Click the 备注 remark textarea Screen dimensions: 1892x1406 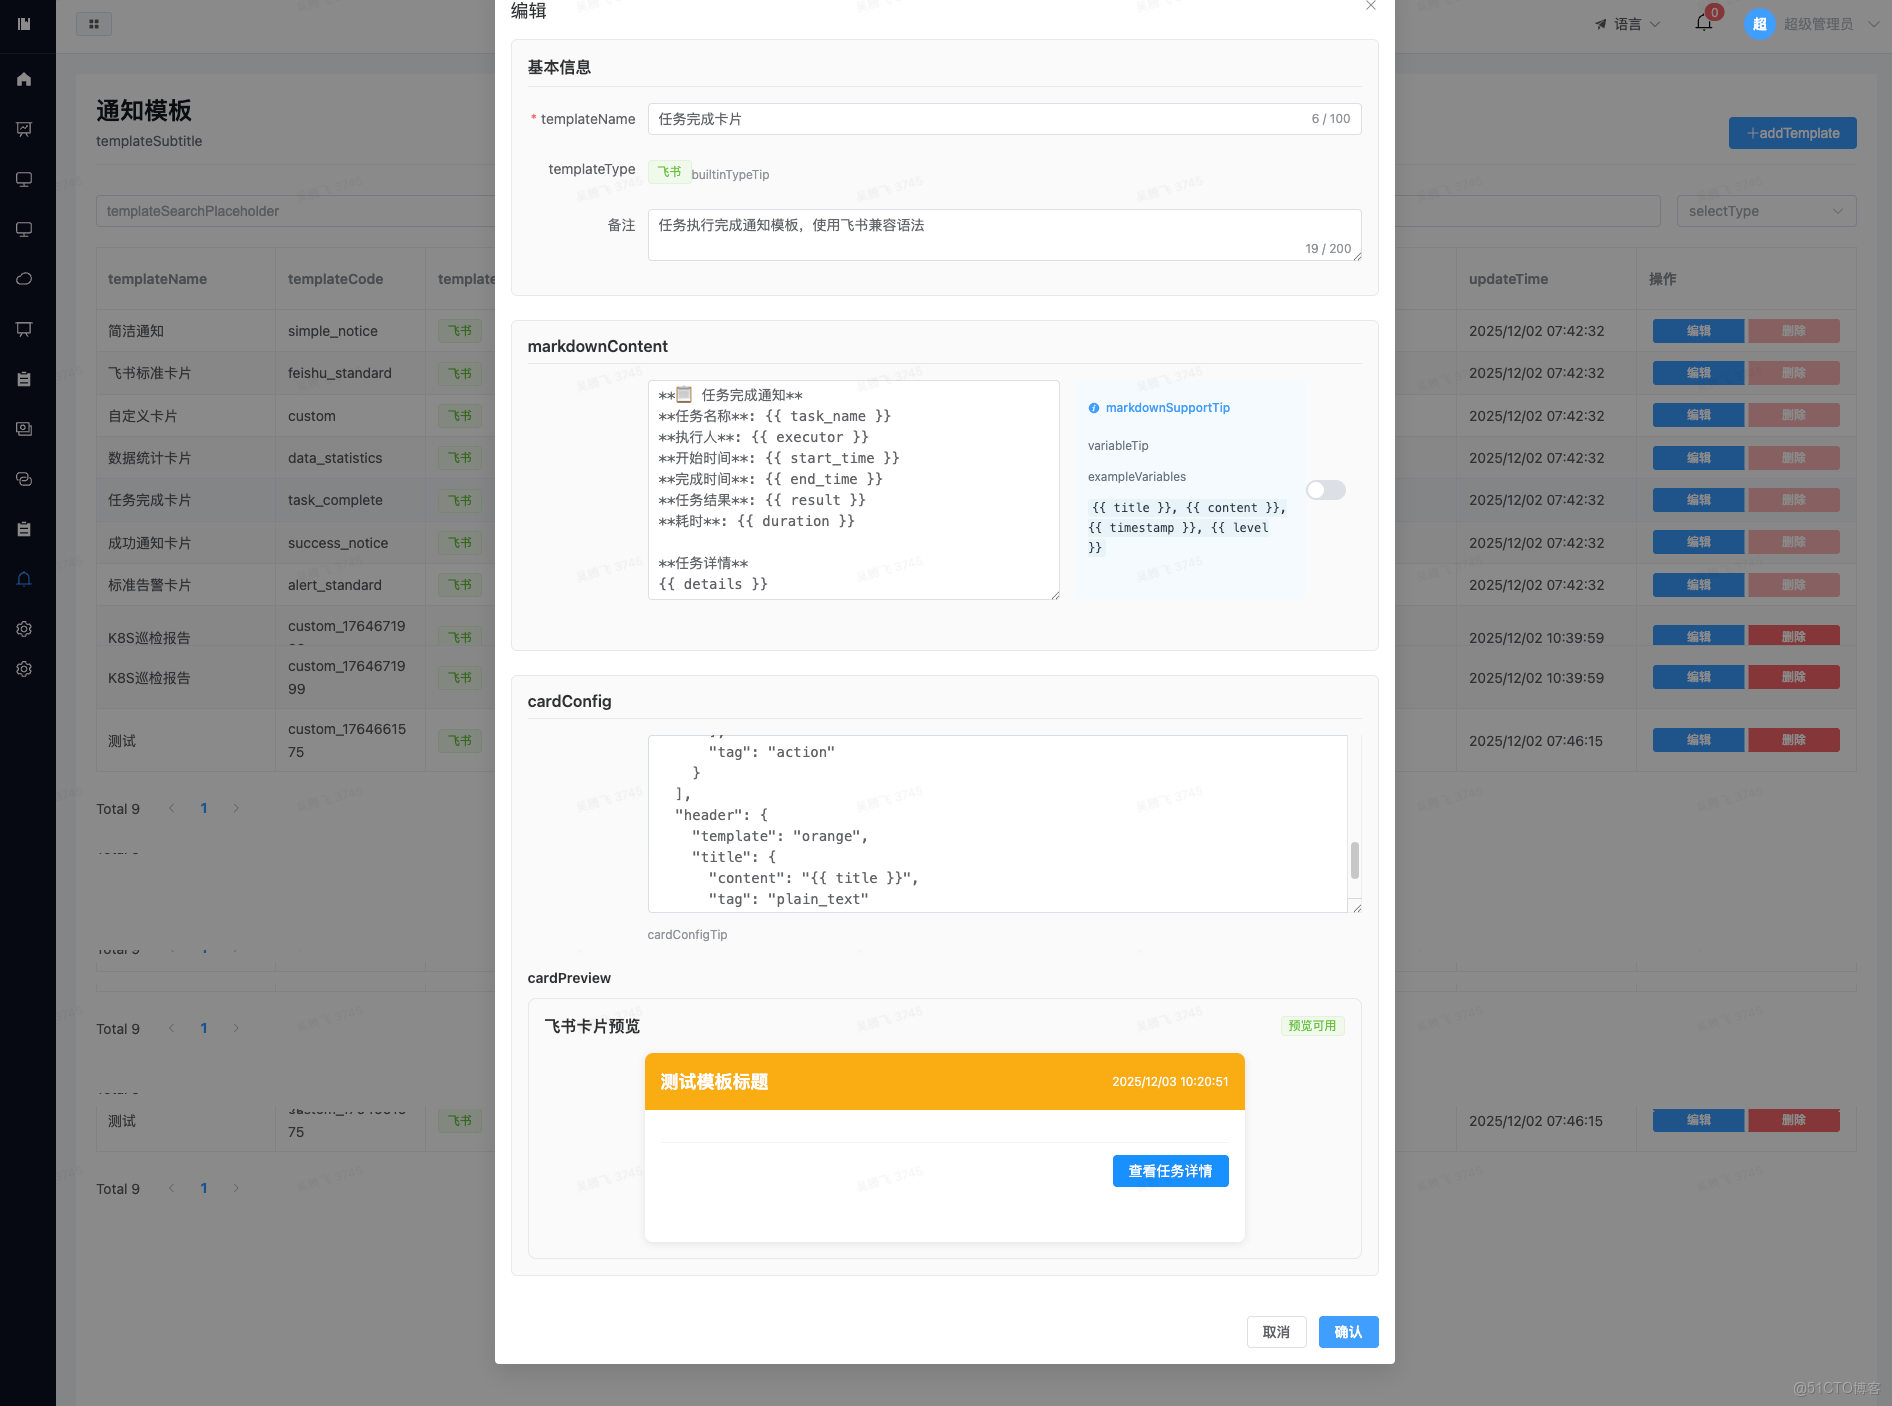1004,235
